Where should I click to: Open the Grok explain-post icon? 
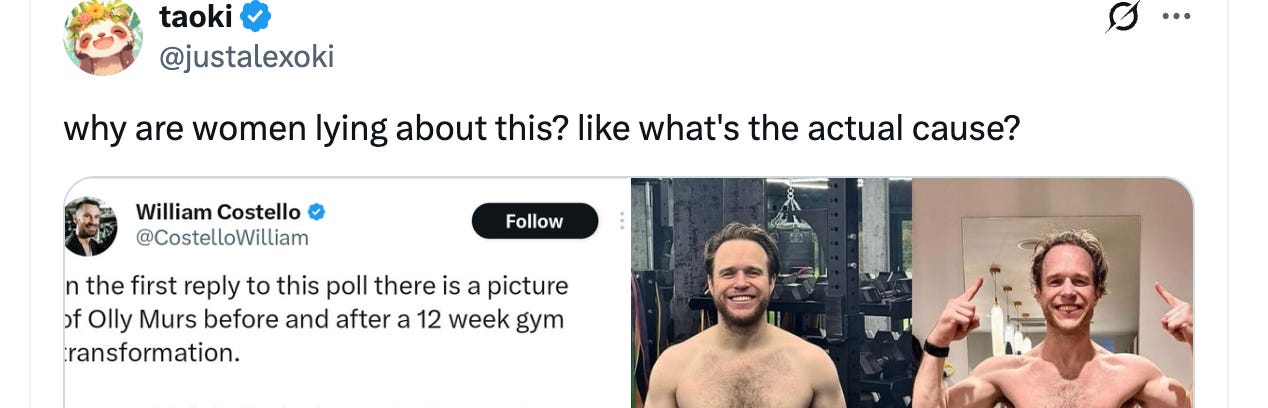[x=1125, y=17]
